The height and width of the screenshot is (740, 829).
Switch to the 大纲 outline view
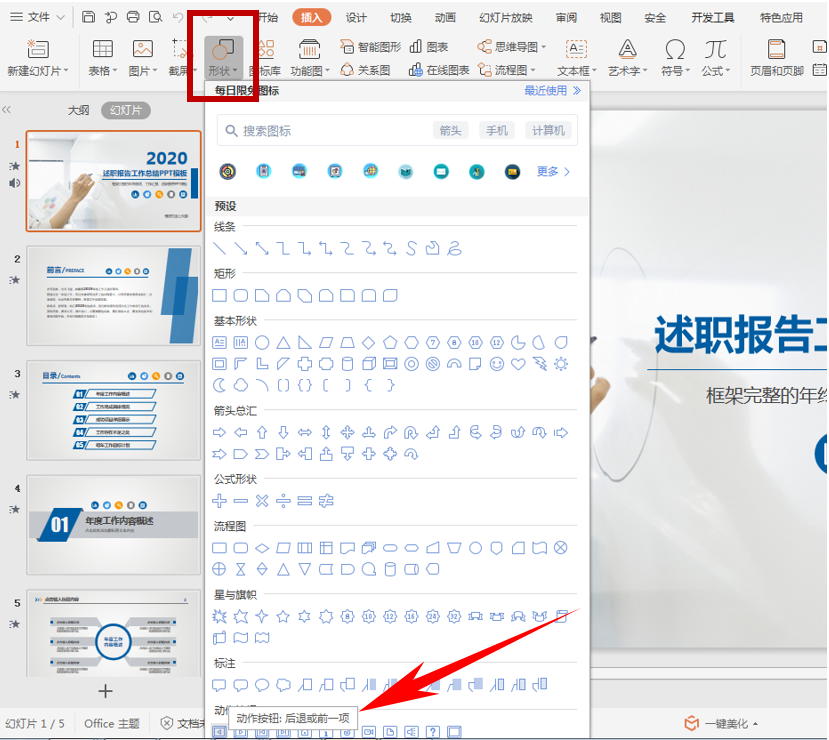coord(78,110)
